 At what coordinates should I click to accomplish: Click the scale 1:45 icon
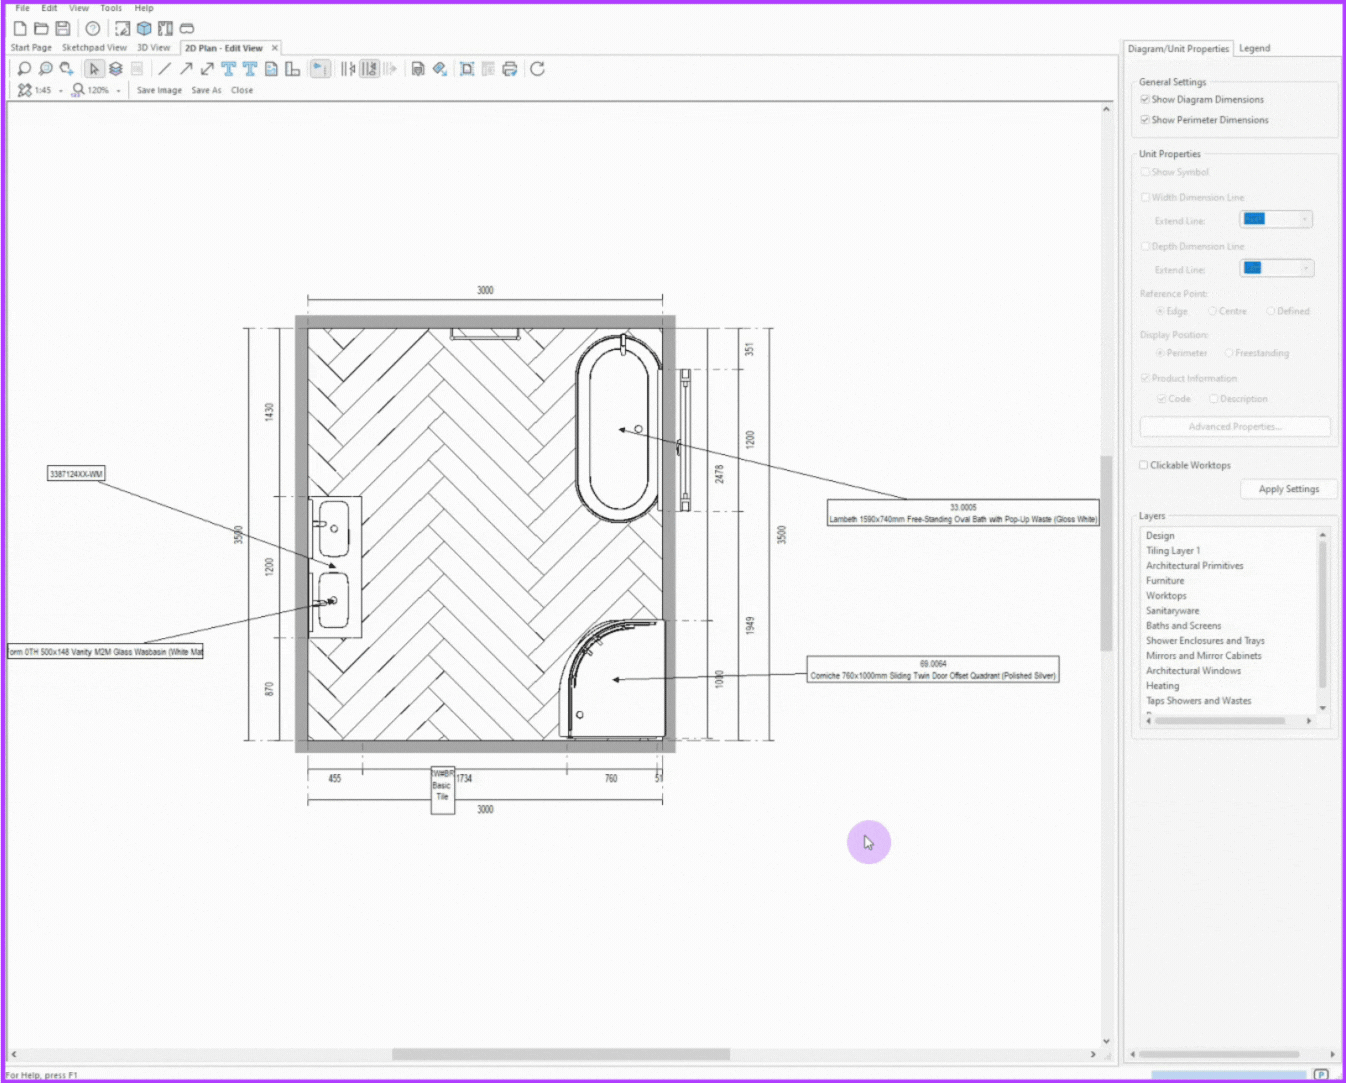pos(24,90)
